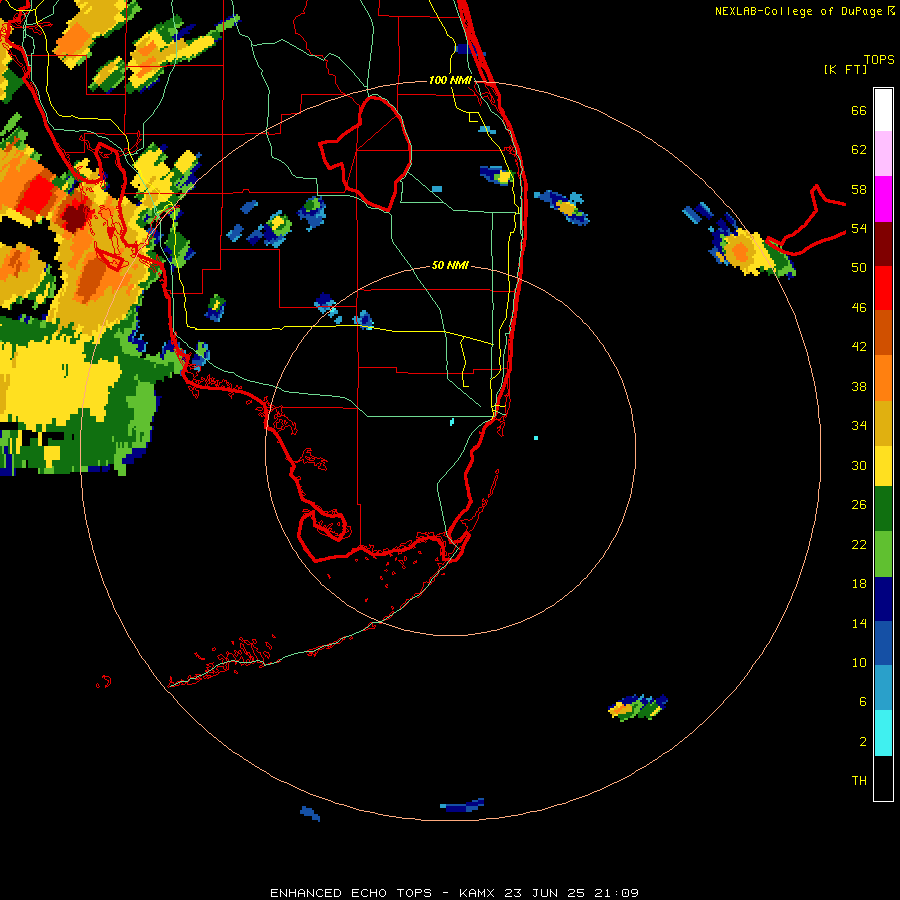Click the magenta legend swatch
The height and width of the screenshot is (900, 900).
point(883,199)
